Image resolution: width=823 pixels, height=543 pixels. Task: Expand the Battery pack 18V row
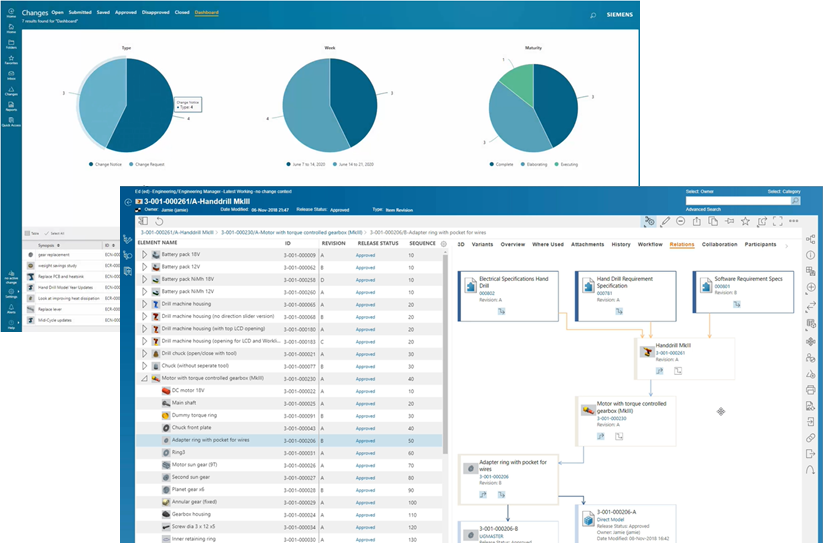144,255
